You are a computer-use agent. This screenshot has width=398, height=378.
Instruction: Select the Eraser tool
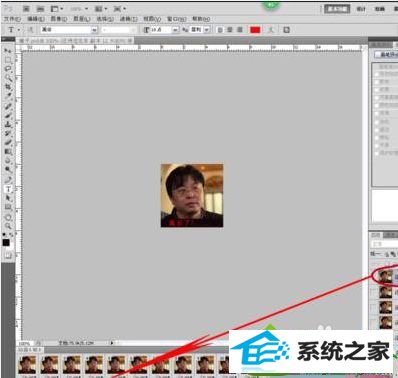(8, 142)
